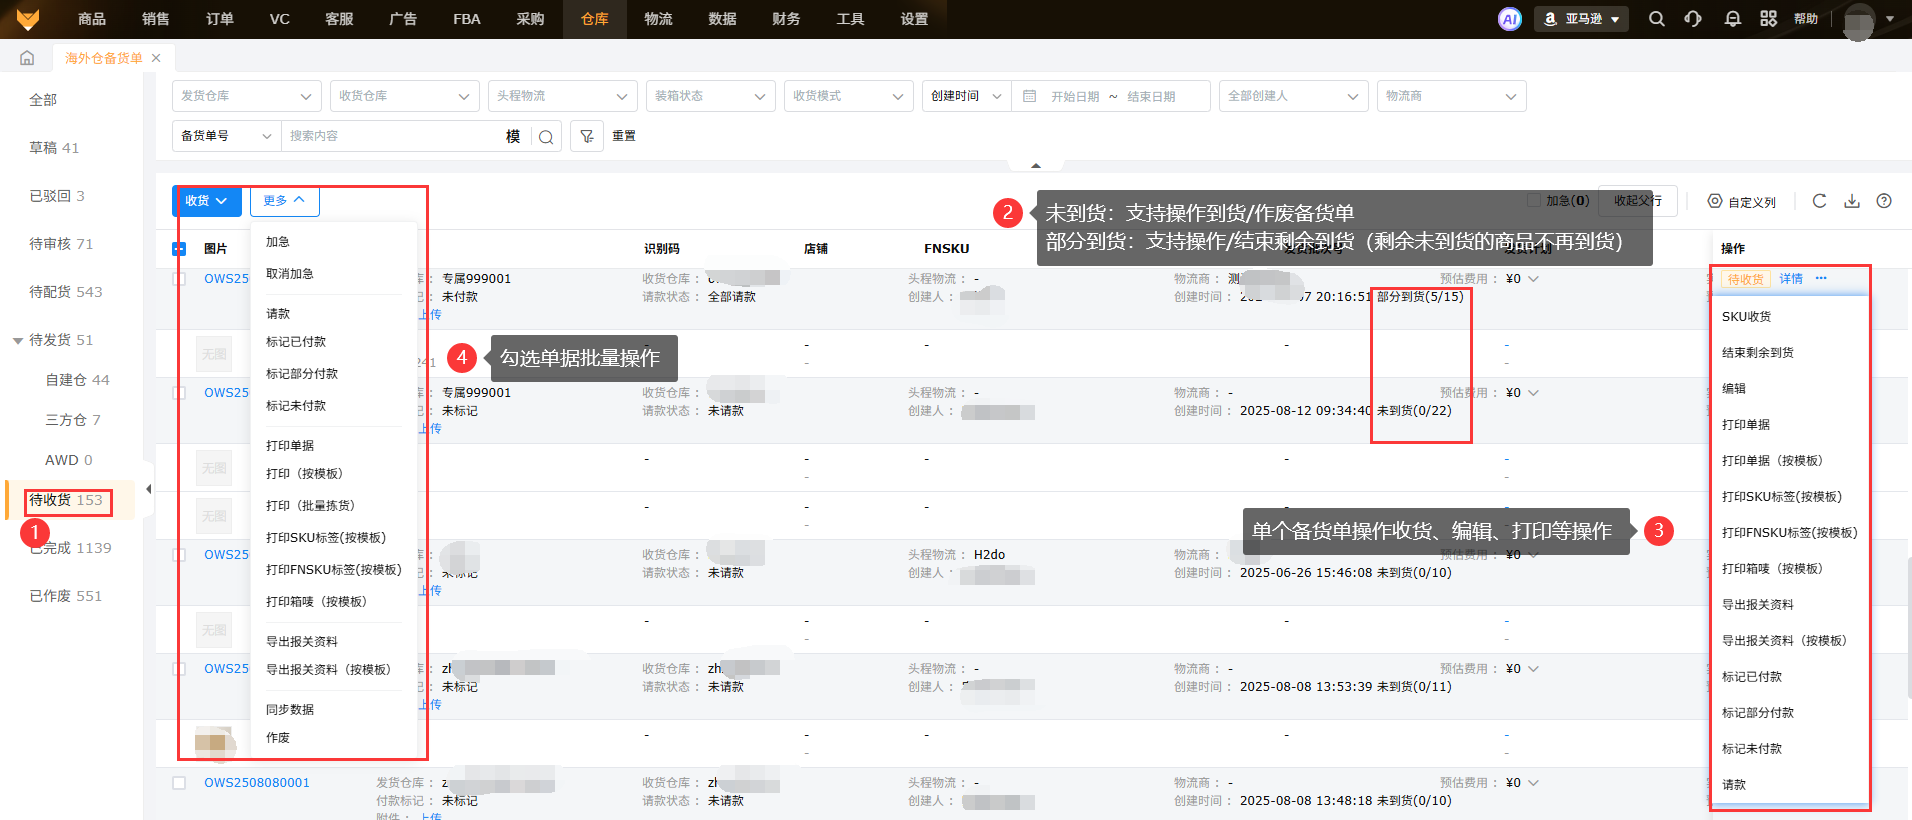Open the 自定义列 column settings
Viewport: 1912px width, 820px height.
1741,202
